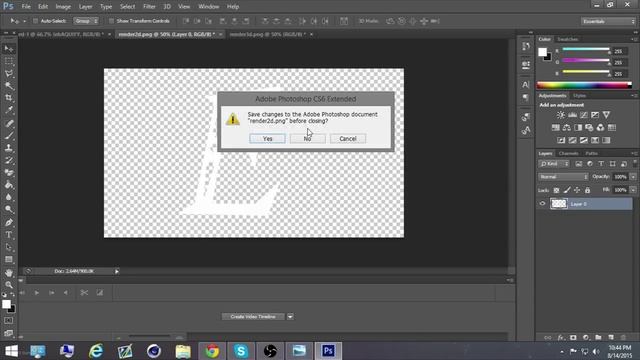Select the Pen tool
The image size is (640, 360).
[9, 222]
